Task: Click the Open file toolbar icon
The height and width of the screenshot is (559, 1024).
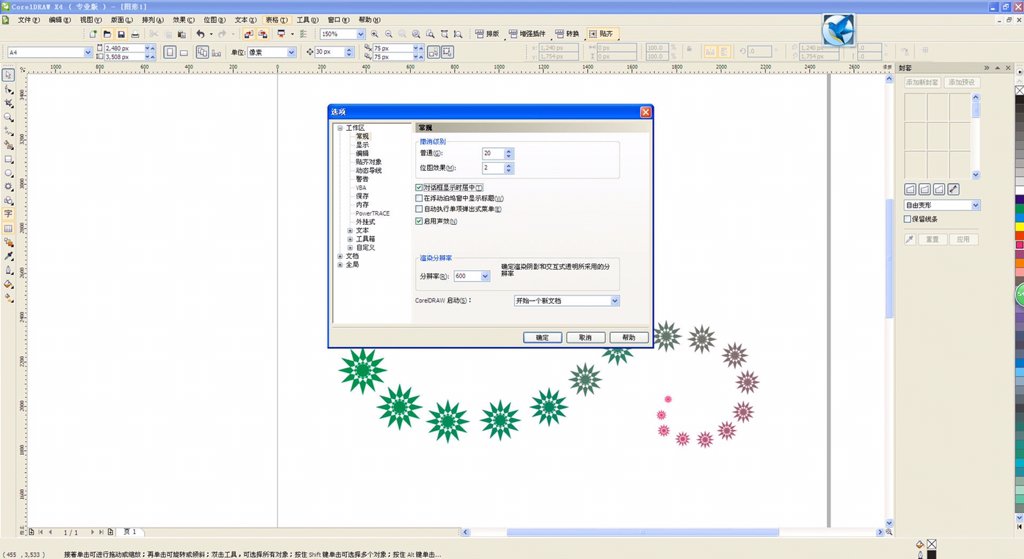Action: click(107, 34)
